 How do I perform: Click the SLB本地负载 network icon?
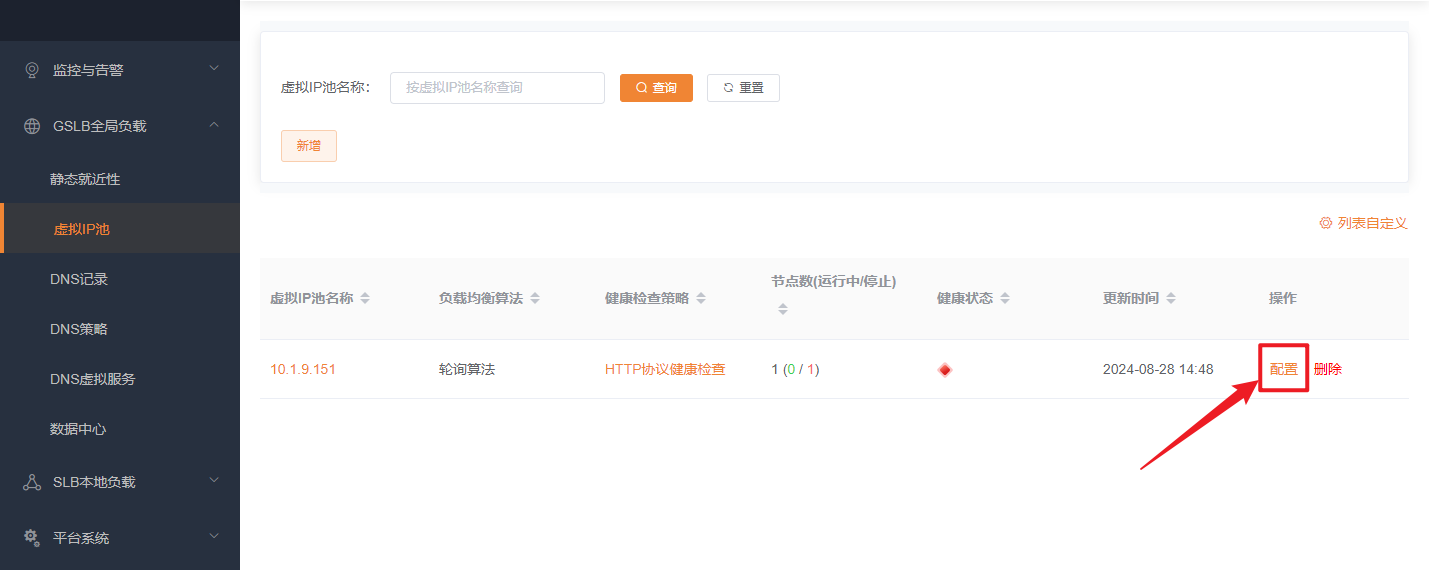click(32, 482)
